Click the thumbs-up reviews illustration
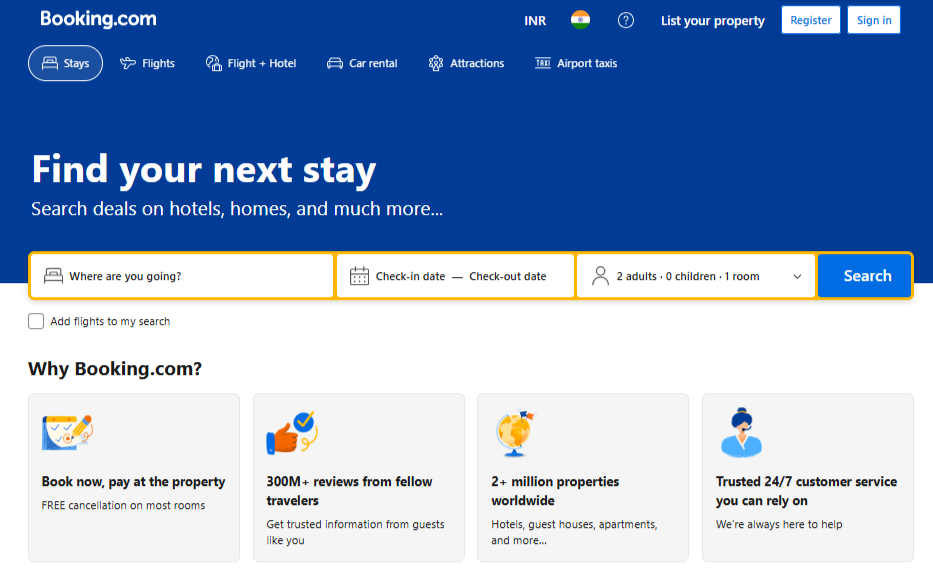Screen dimensions: 933x572 tap(291, 433)
